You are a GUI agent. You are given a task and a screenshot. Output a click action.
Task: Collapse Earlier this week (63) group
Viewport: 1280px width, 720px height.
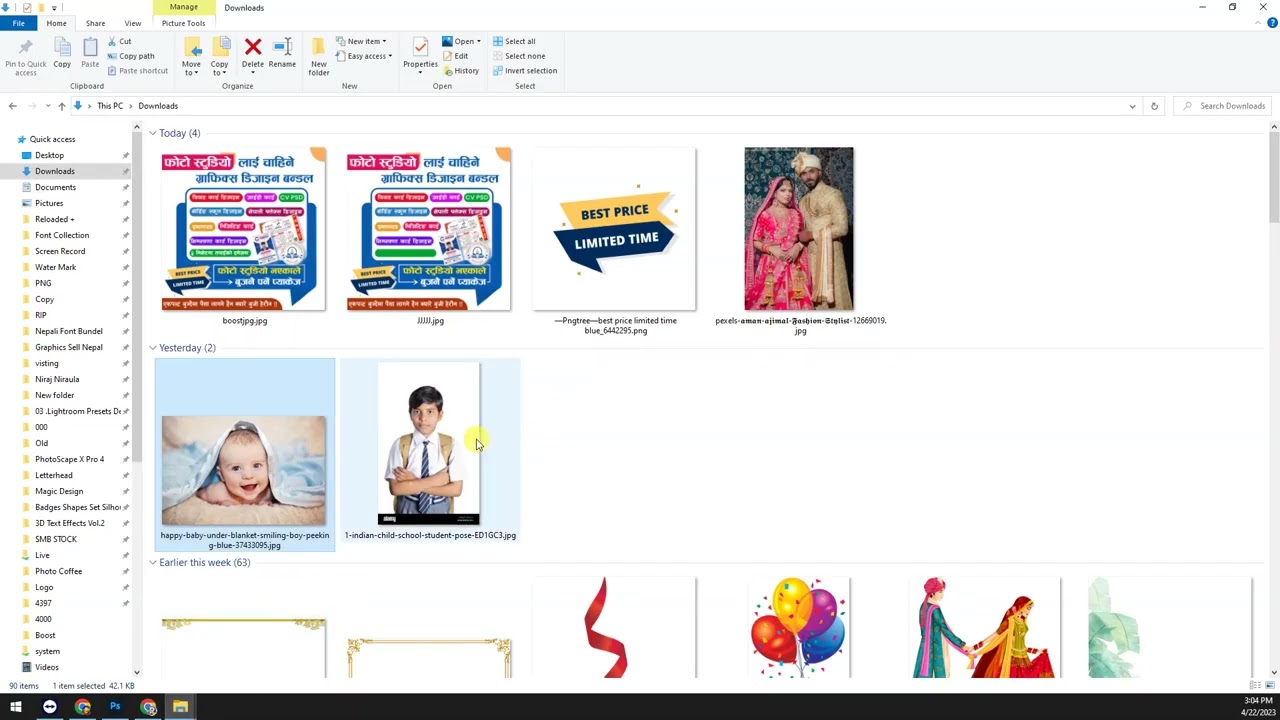[153, 563]
